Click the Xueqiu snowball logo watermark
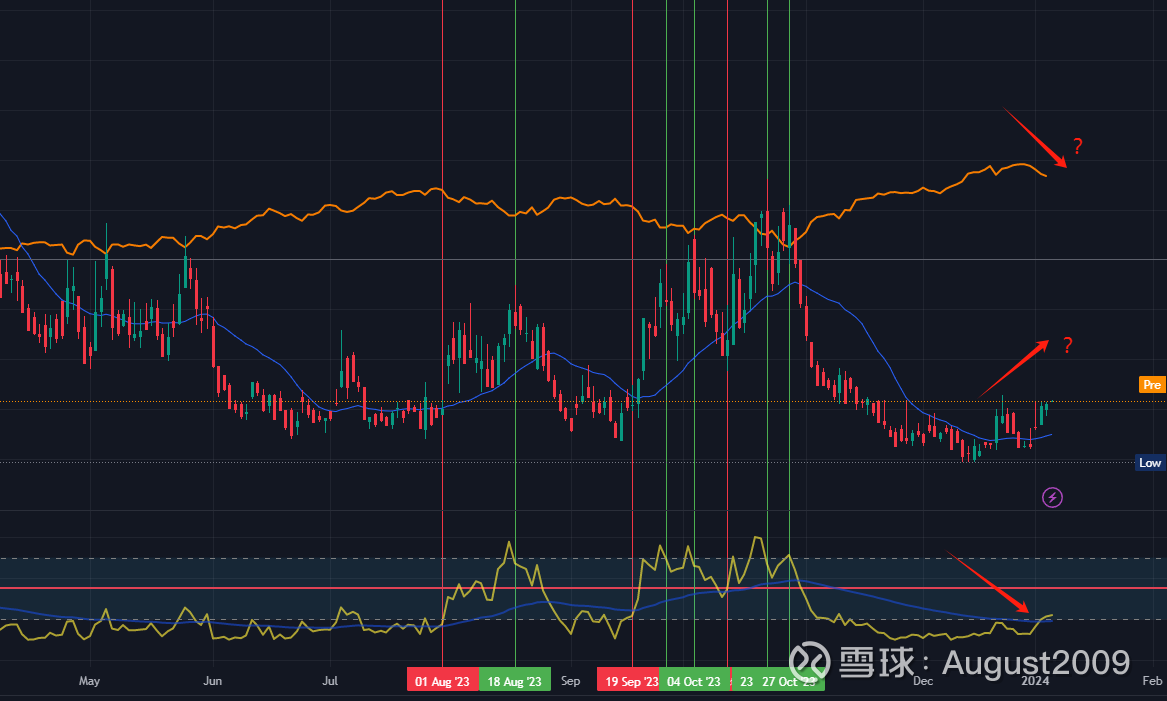The image size is (1167, 701). [812, 662]
